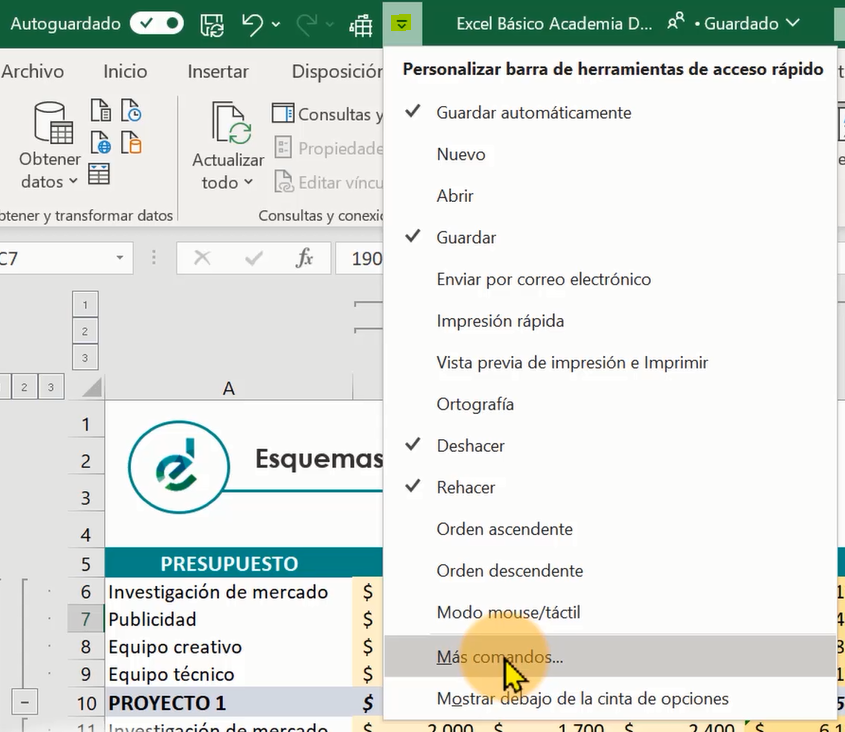This screenshot has height=732, width=845.
Task: Click the save and sync icon
Action: pyautogui.click(x=212, y=24)
